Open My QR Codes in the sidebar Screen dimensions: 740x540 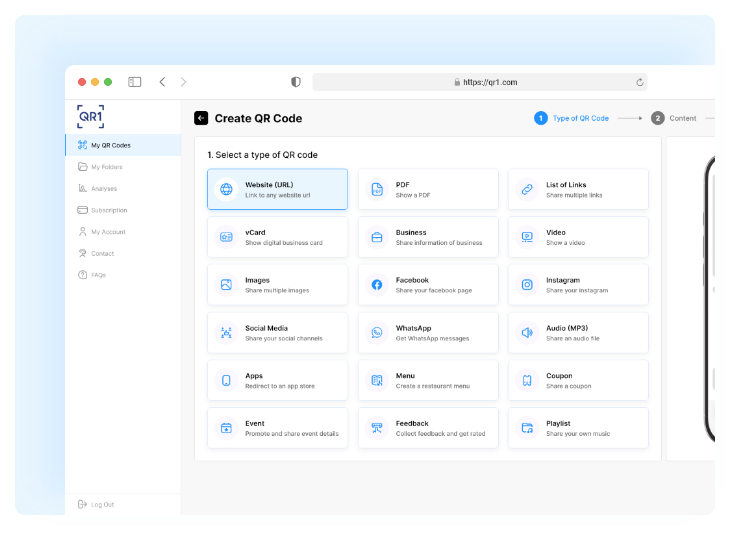pos(110,145)
